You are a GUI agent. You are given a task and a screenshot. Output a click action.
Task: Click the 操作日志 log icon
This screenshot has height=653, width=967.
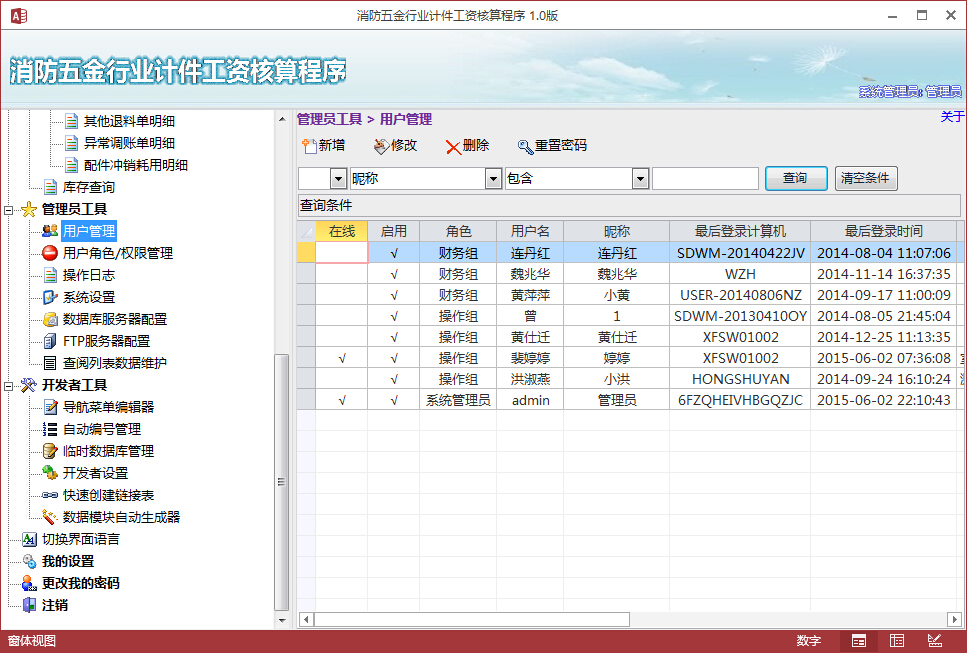click(51, 275)
